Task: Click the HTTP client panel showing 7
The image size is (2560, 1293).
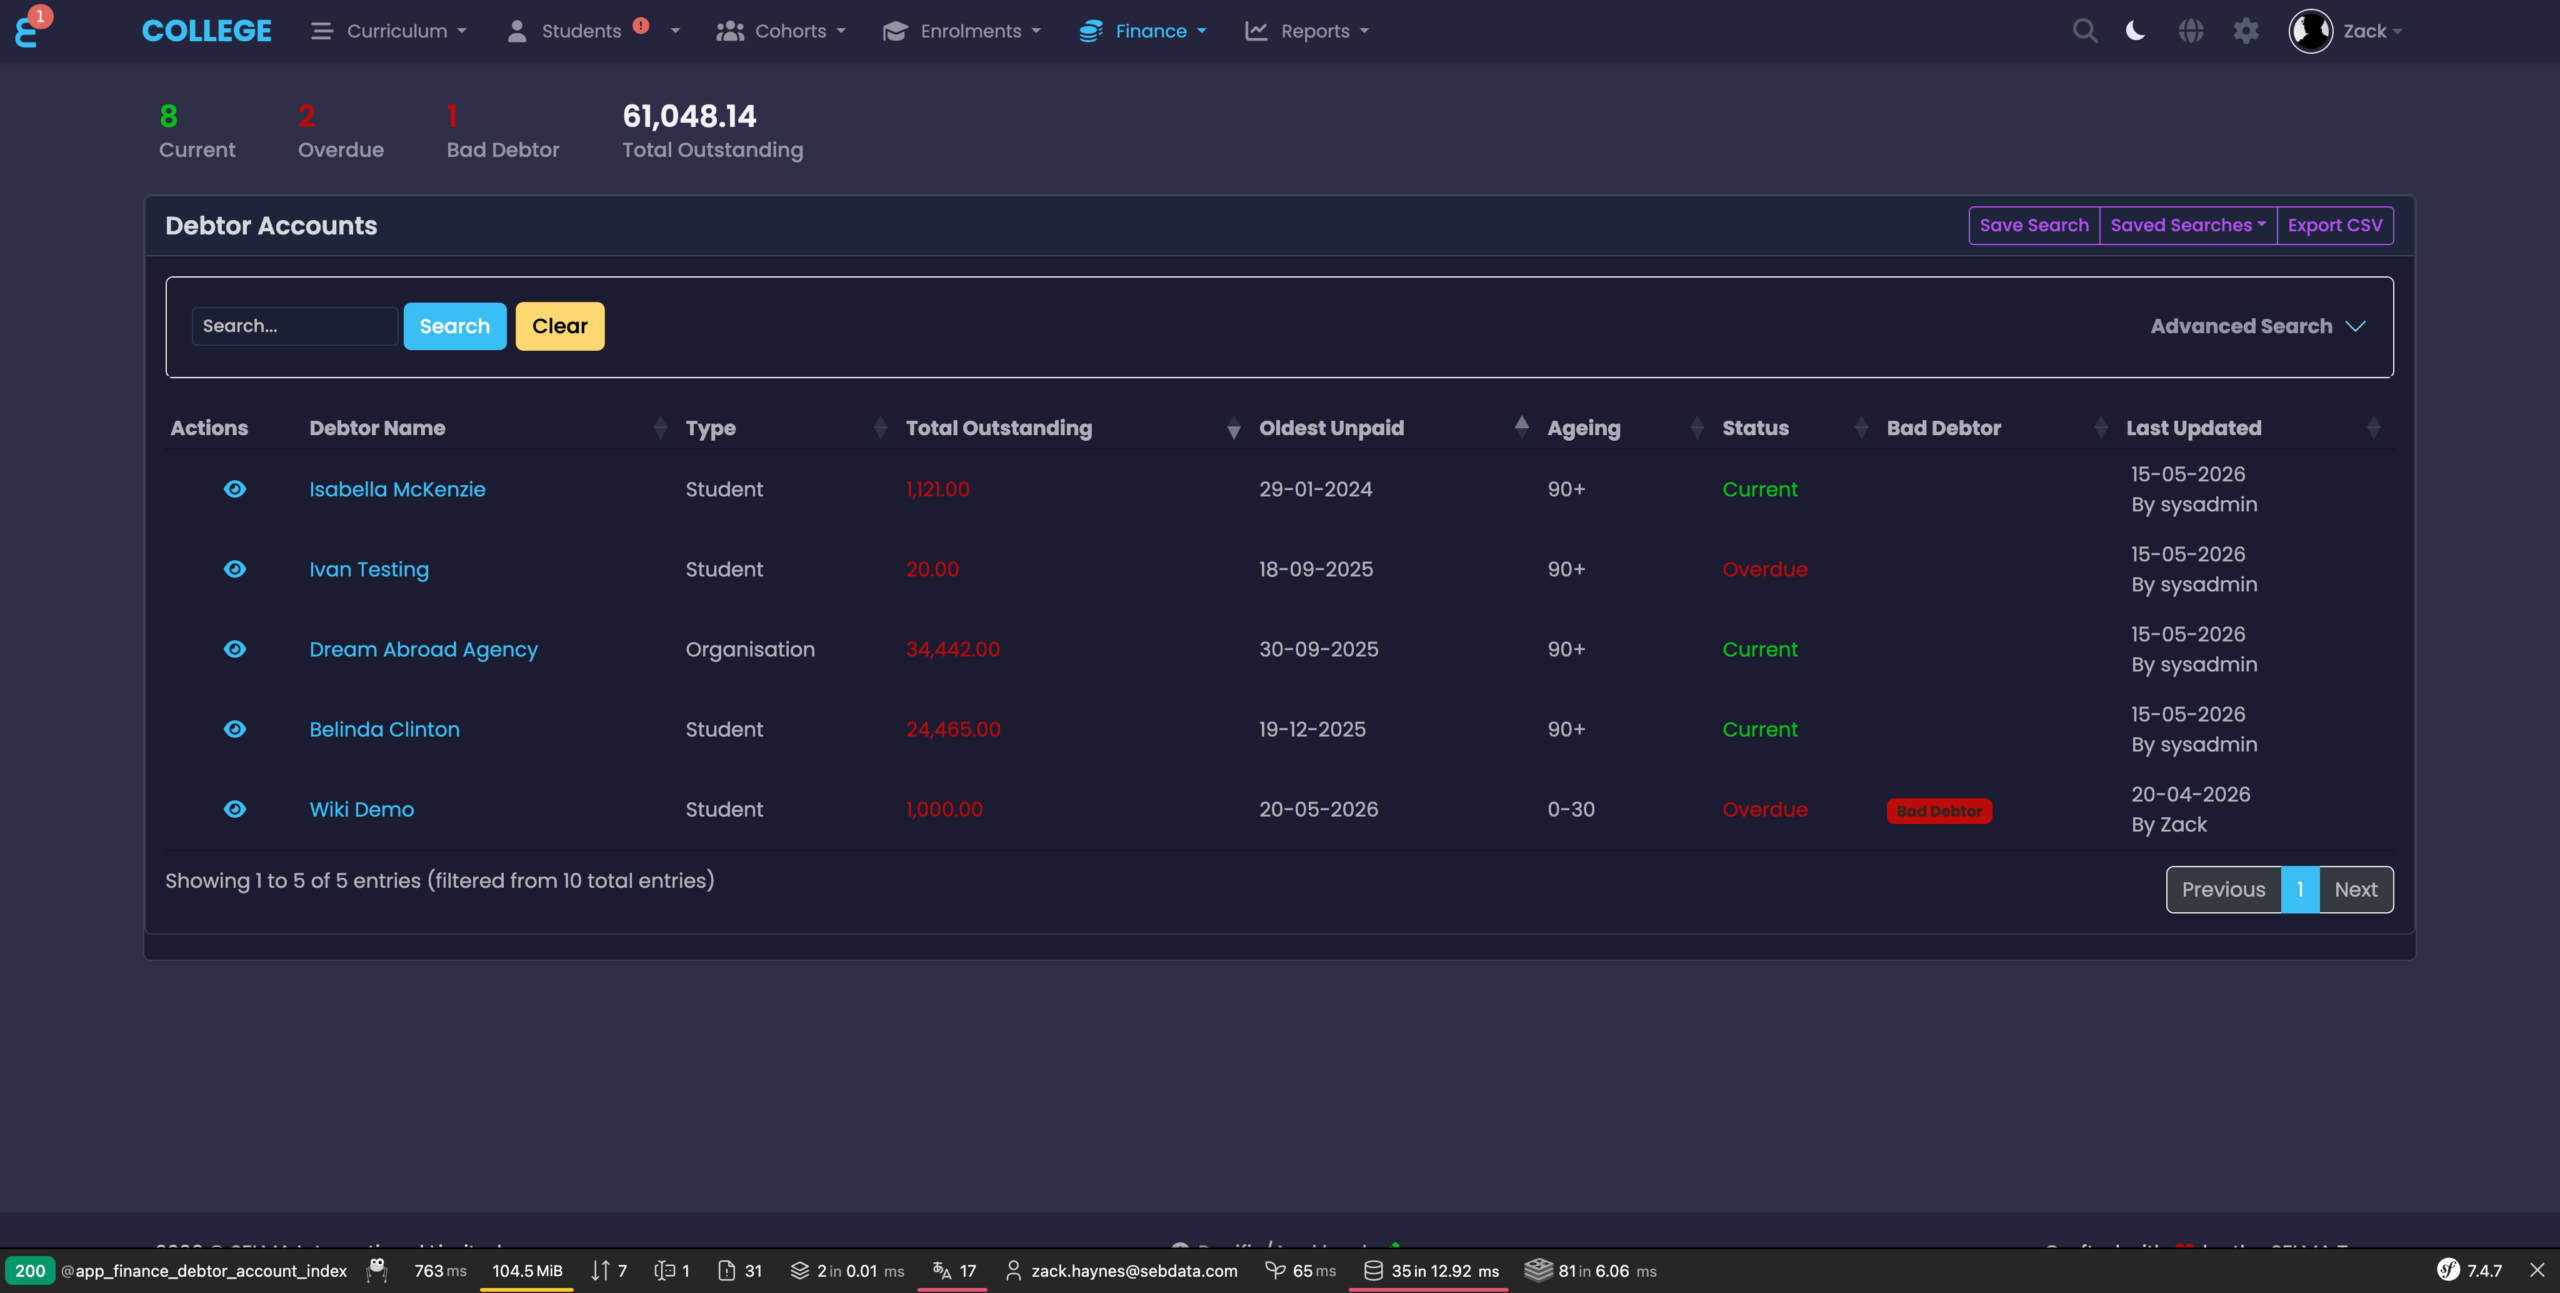Action: [608, 1270]
